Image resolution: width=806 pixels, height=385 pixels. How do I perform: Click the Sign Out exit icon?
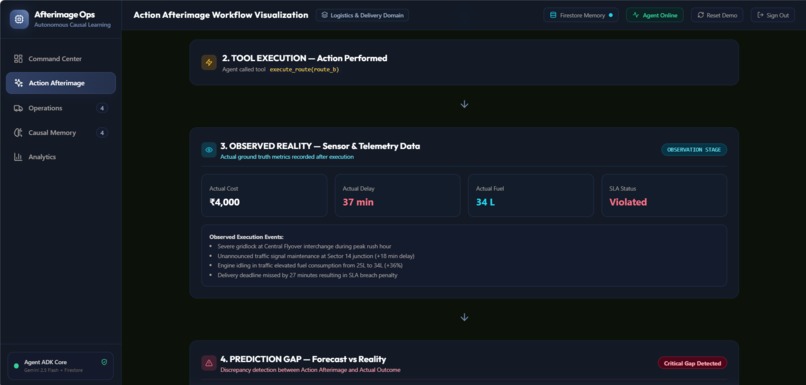[761, 15]
